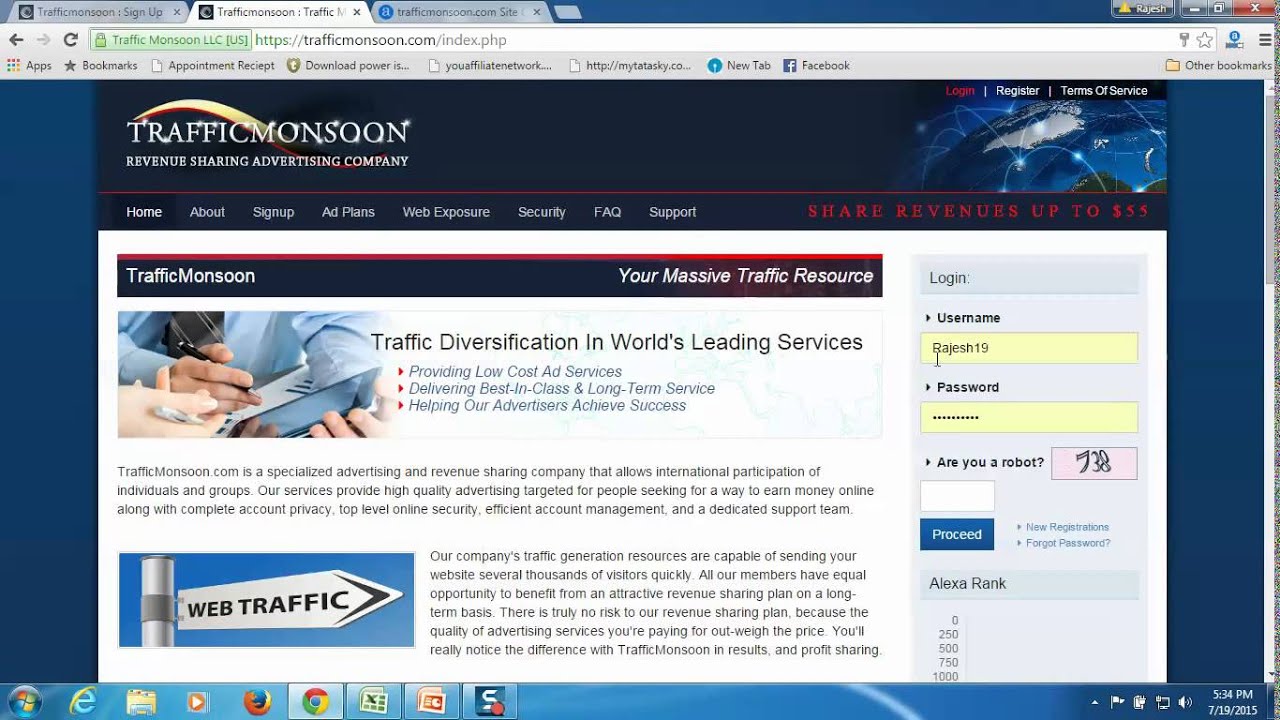Click the saved-password key icon in address bar
Viewport: 1280px width, 720px height.
tap(1184, 40)
